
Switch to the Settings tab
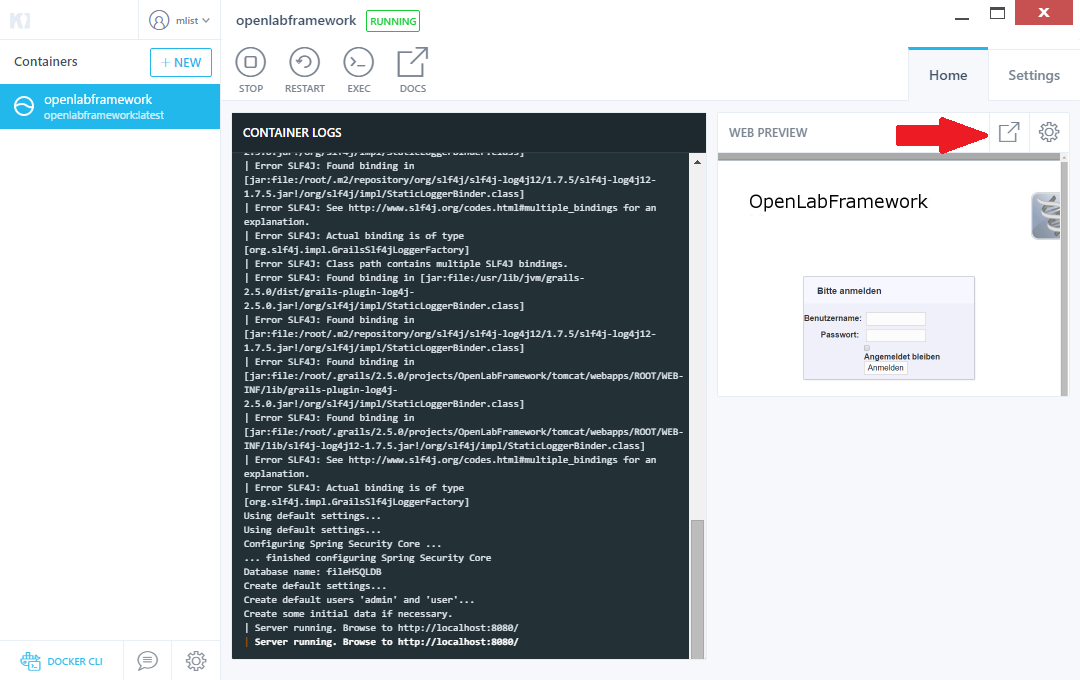point(1033,75)
